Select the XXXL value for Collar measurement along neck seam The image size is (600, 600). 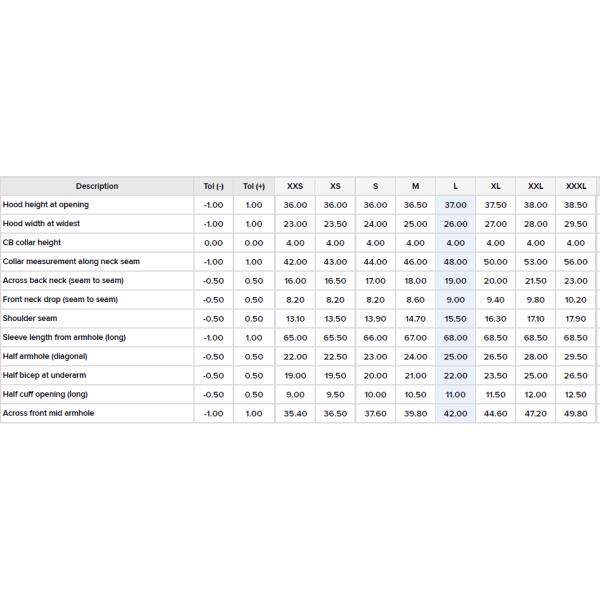576,262
